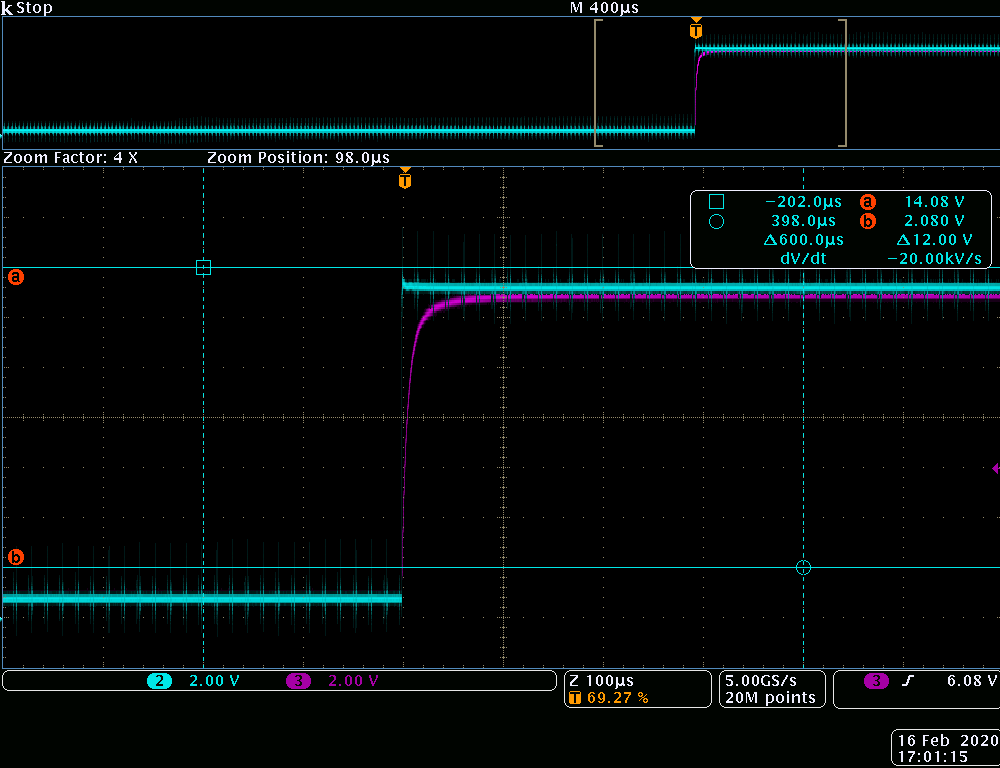This screenshot has width=1000, height=768.
Task: Click the square cursor handle on waveform
Action: pyautogui.click(x=204, y=267)
